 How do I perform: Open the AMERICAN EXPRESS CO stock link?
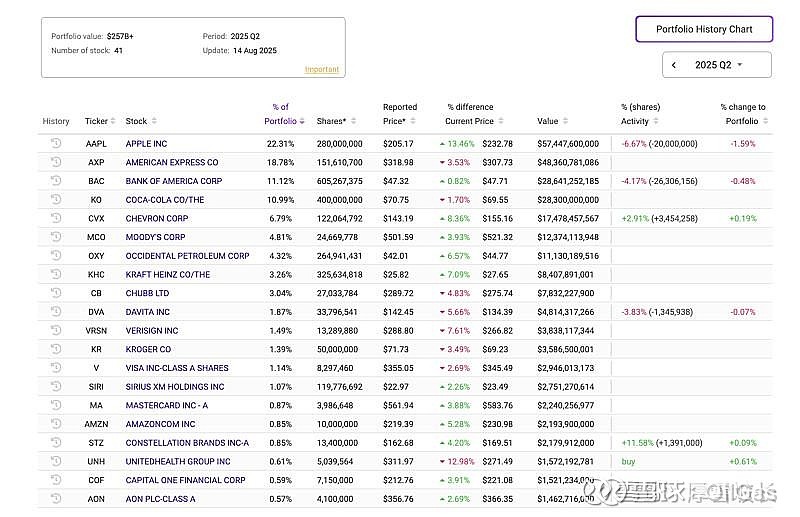click(172, 162)
